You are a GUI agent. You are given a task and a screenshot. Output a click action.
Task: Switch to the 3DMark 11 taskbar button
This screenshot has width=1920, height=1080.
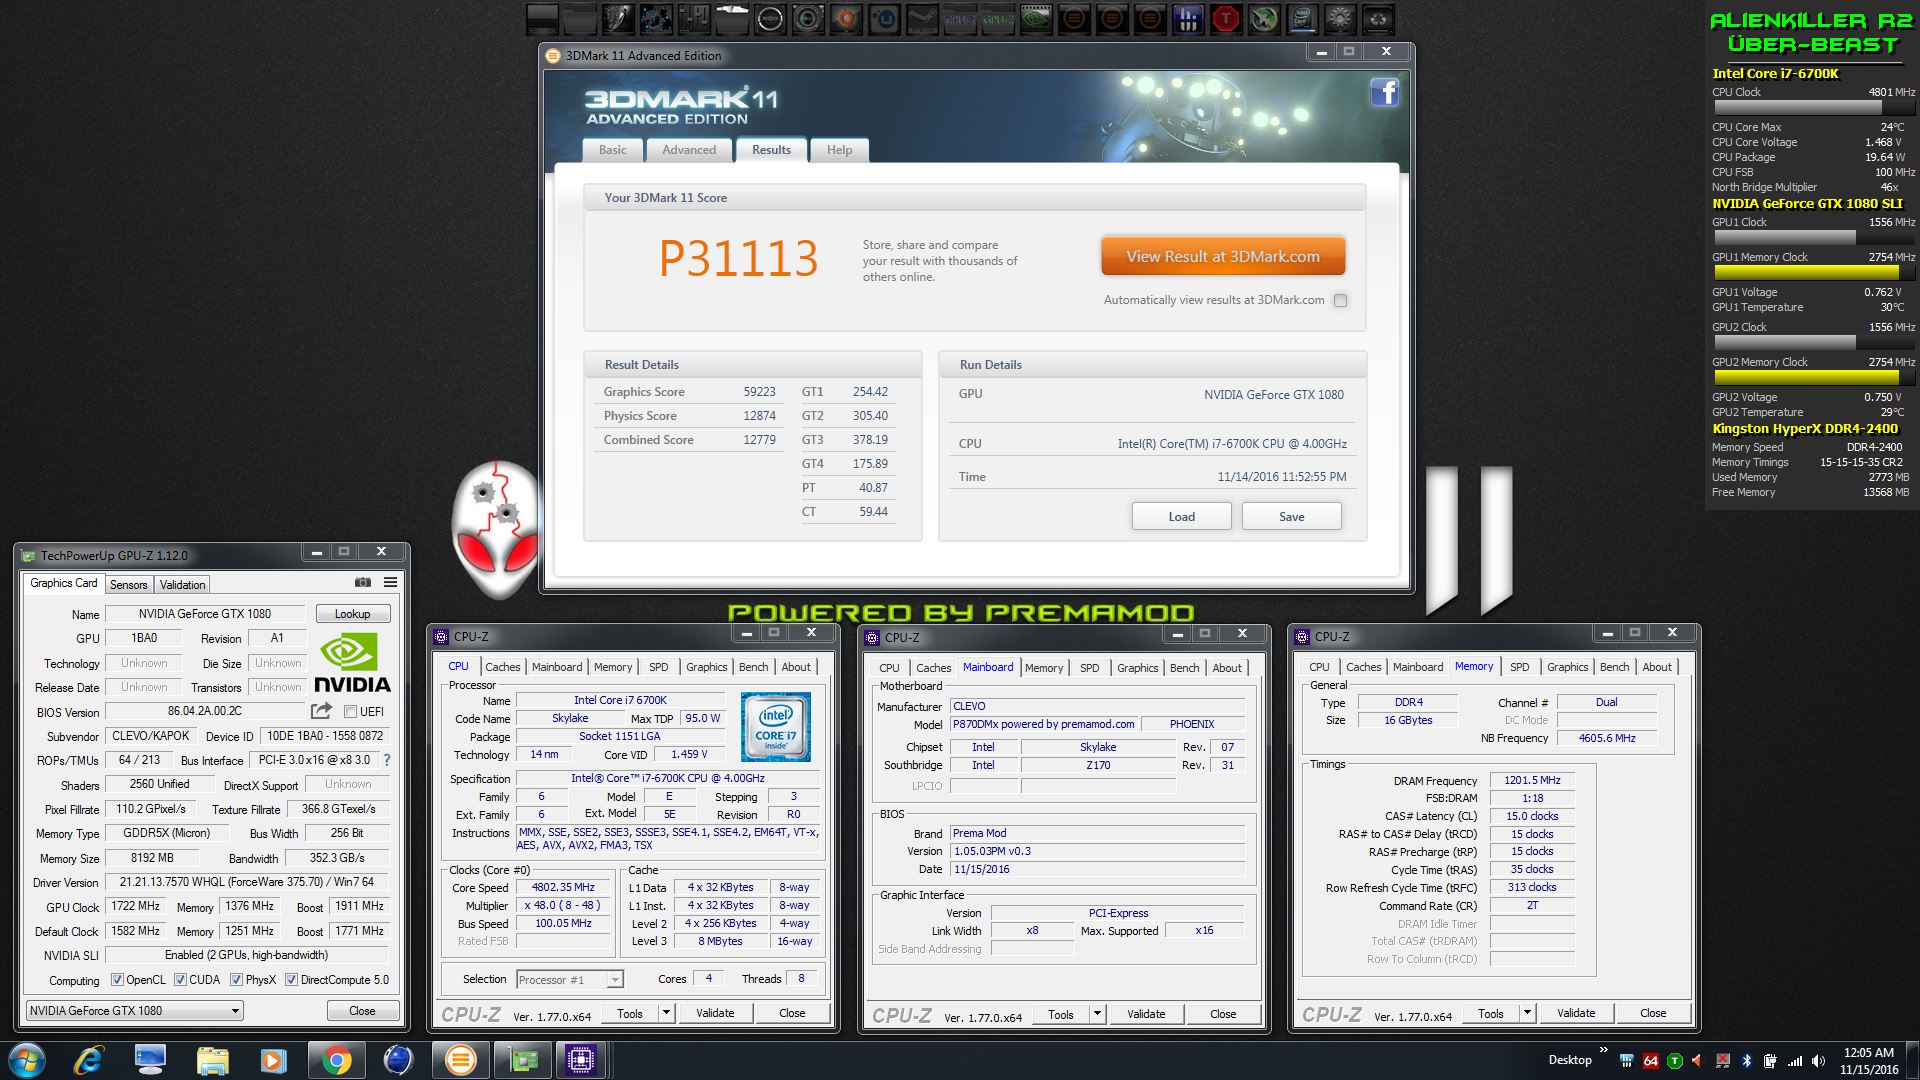(460, 1060)
